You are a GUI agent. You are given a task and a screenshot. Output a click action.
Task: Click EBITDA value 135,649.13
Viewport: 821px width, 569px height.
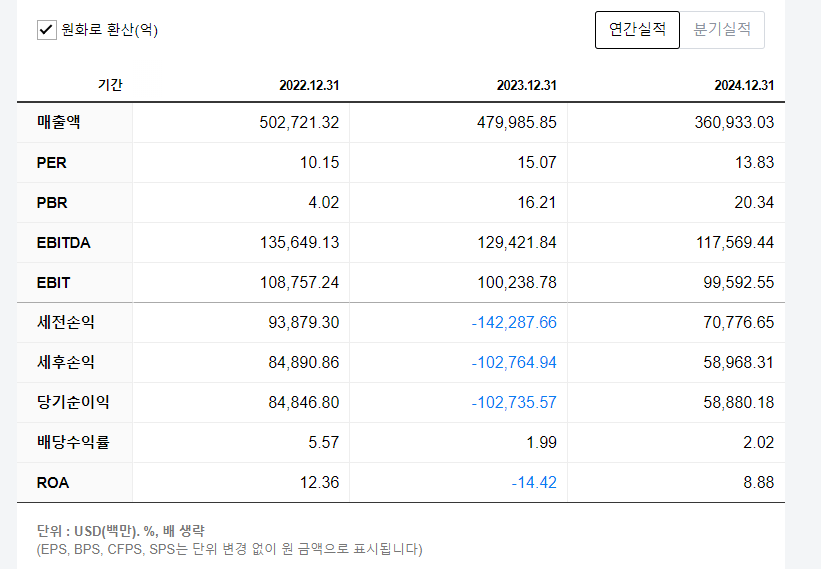(299, 243)
